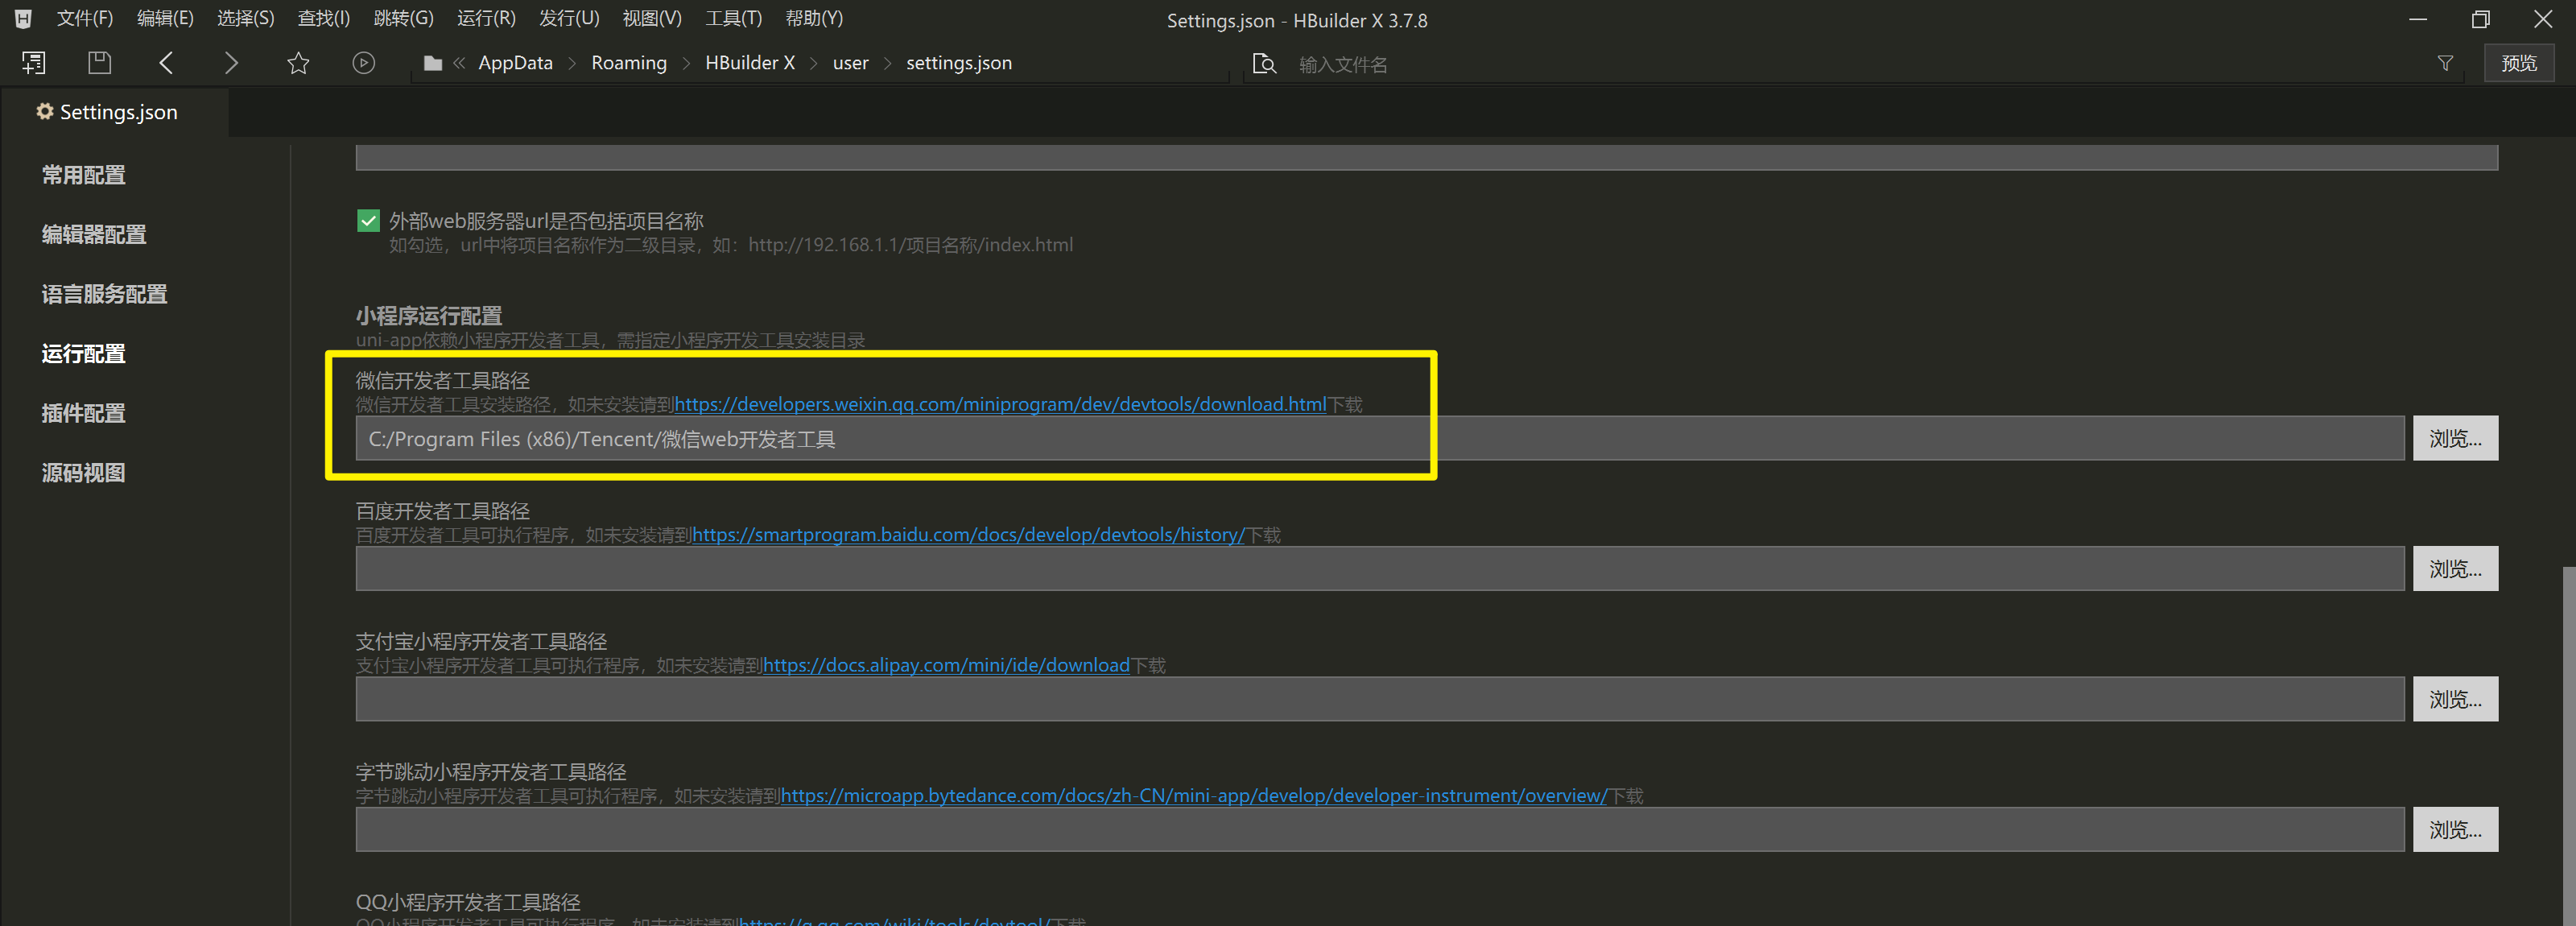Screen dimensions: 2576x926
Task: Toggle 外部web服务器url是否包括项目名称 checkbox
Action: coord(368,220)
